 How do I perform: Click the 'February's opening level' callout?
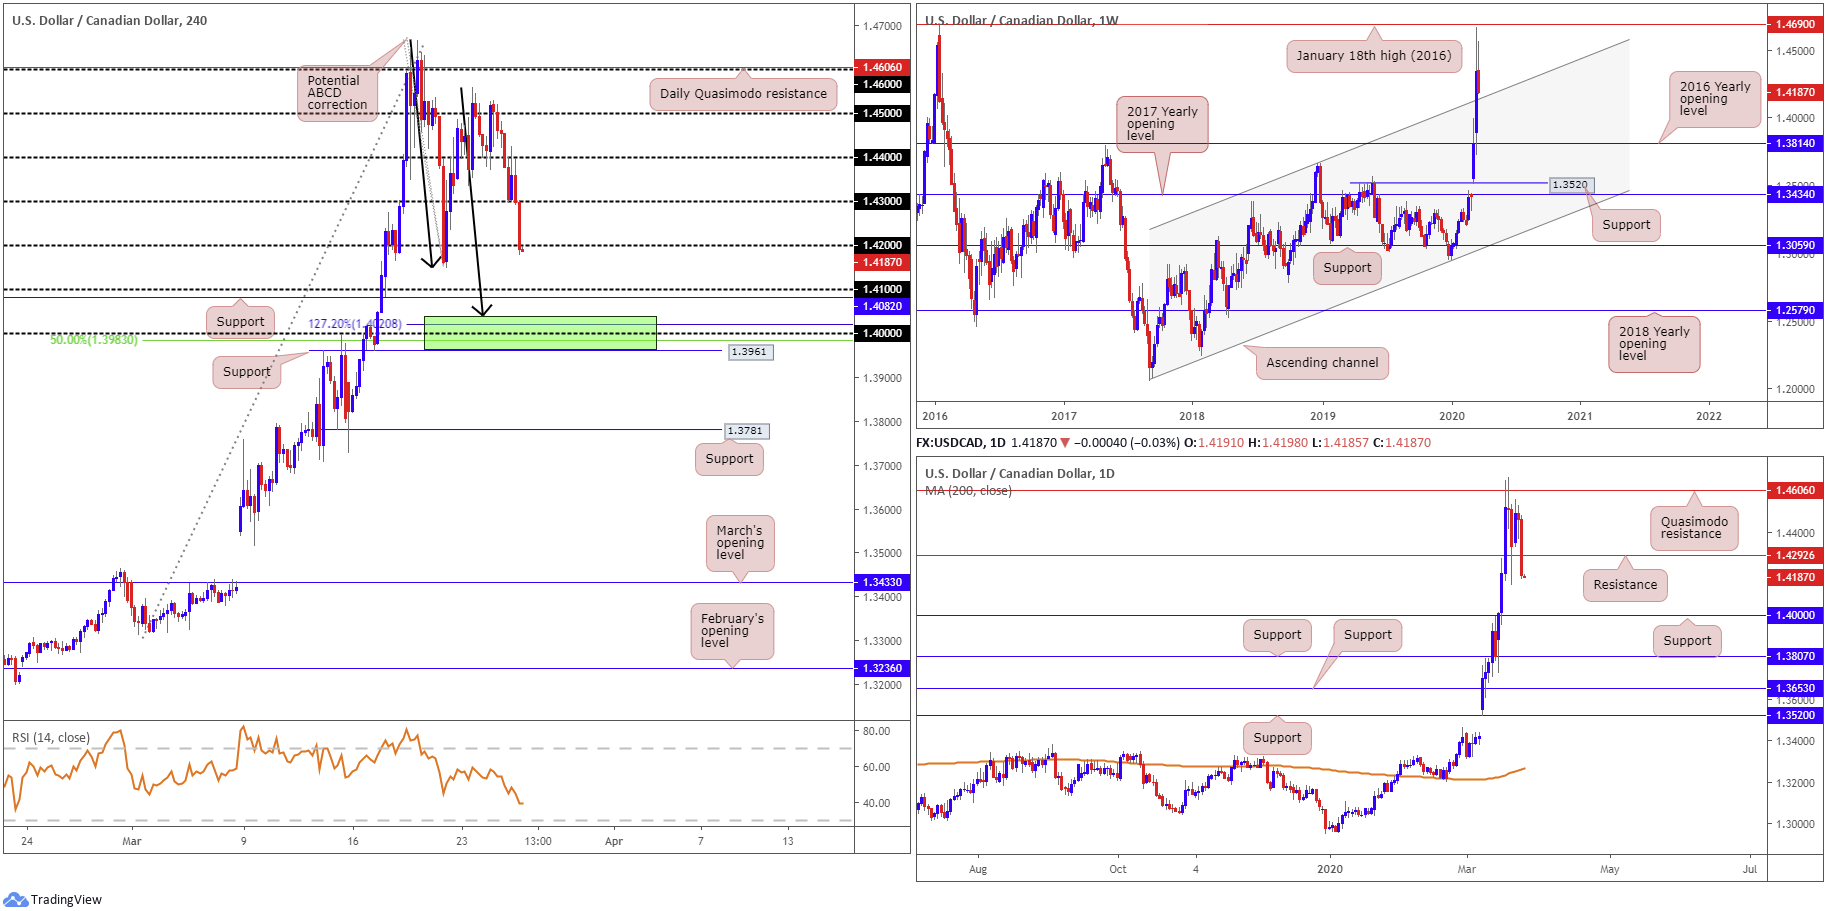(x=732, y=631)
